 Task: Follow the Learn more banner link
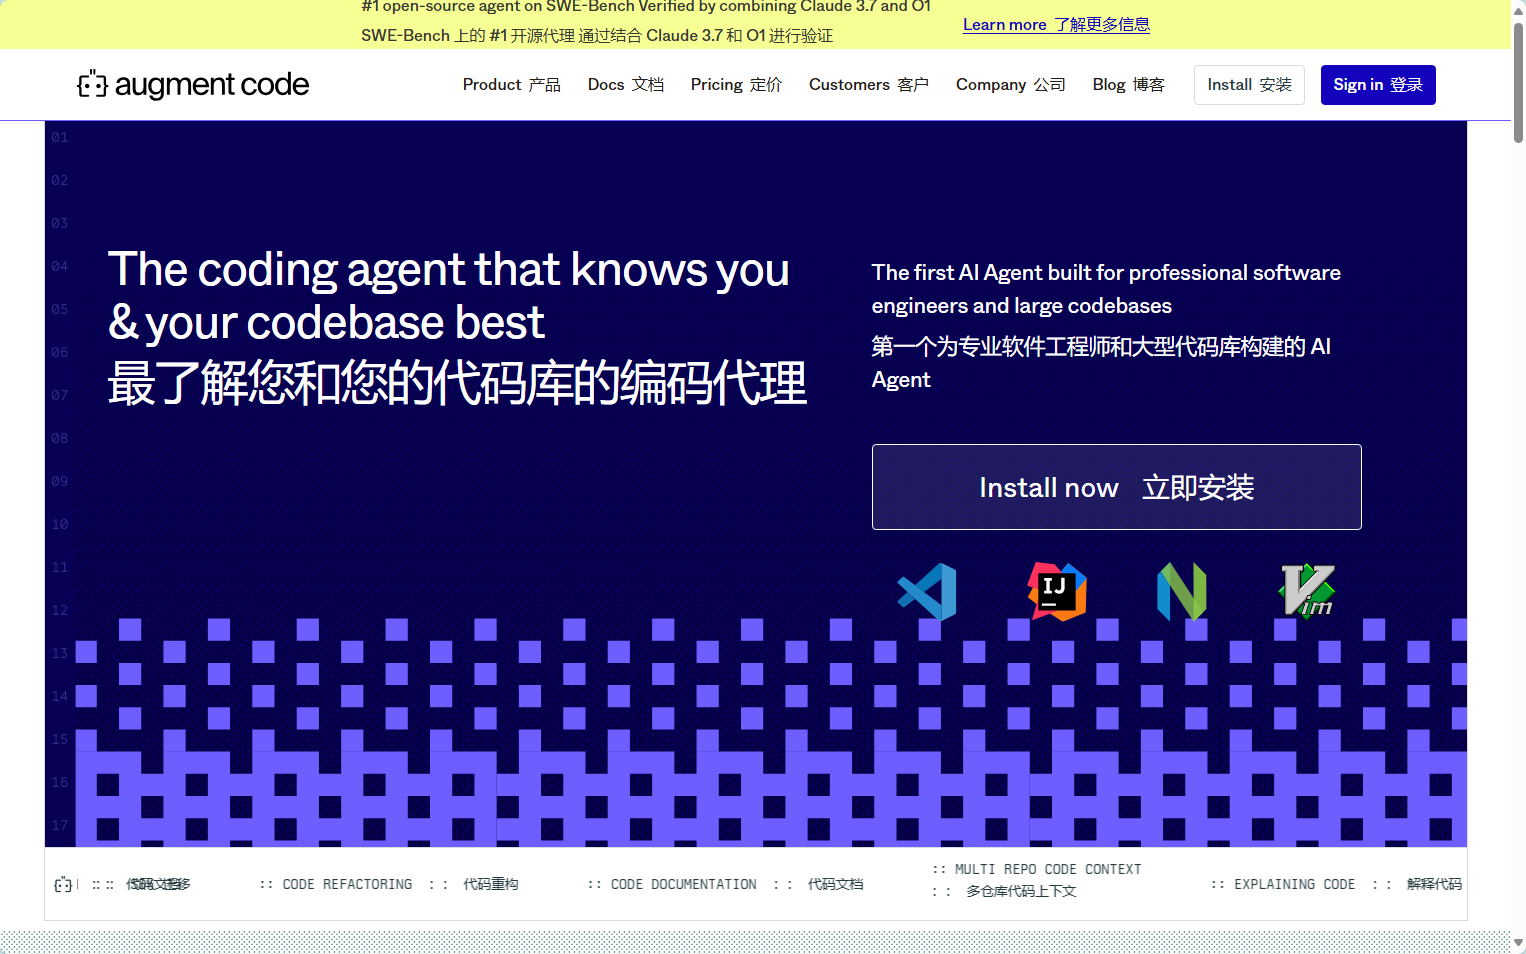click(1056, 25)
